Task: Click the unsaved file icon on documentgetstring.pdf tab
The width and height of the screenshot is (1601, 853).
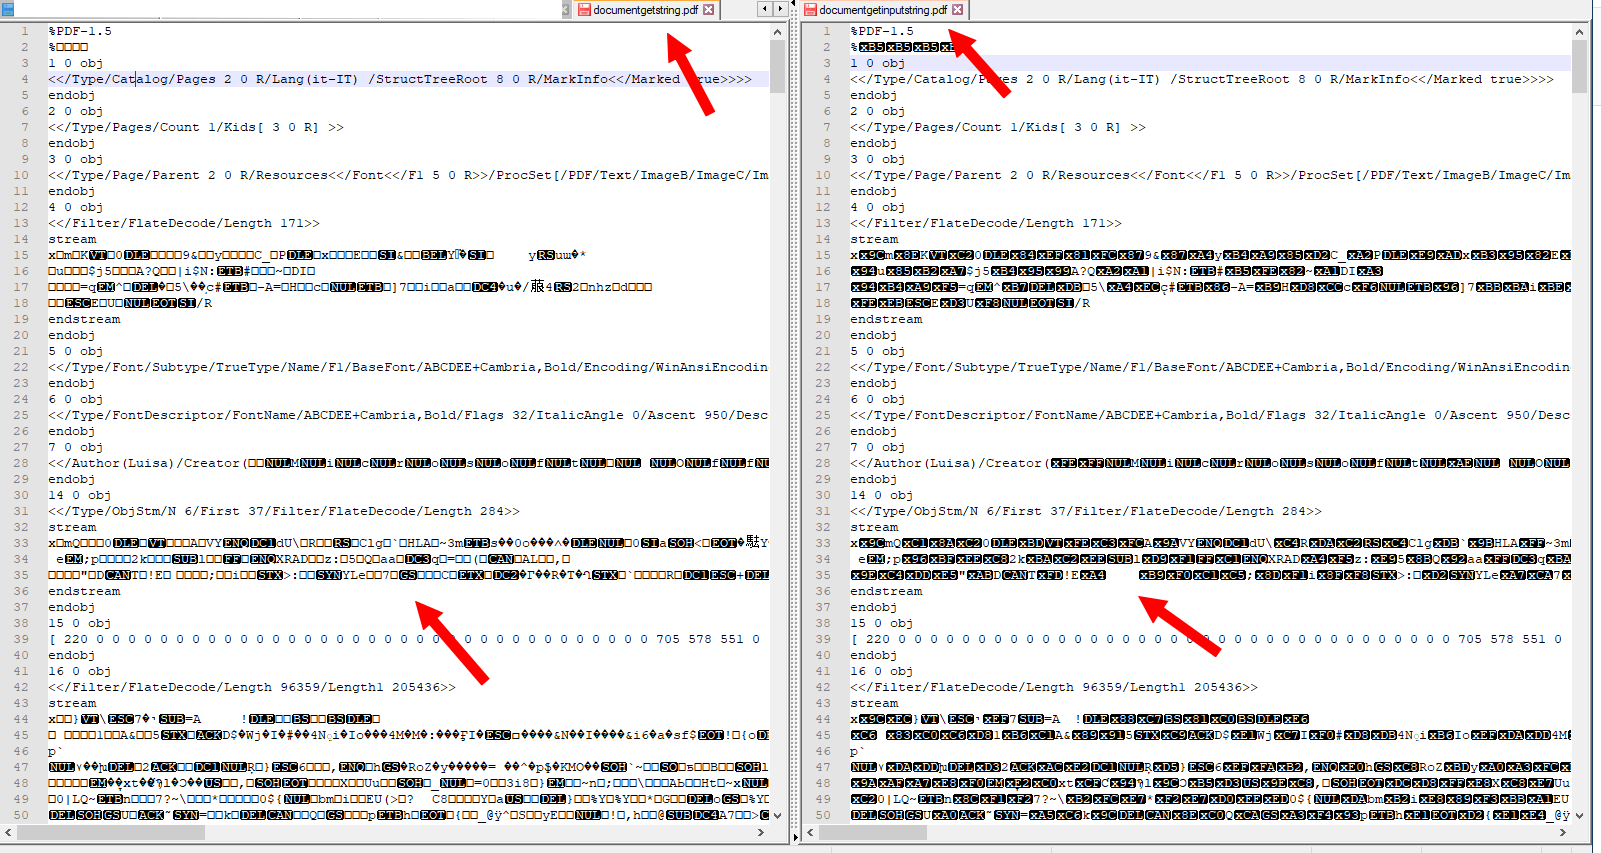Action: coord(584,10)
